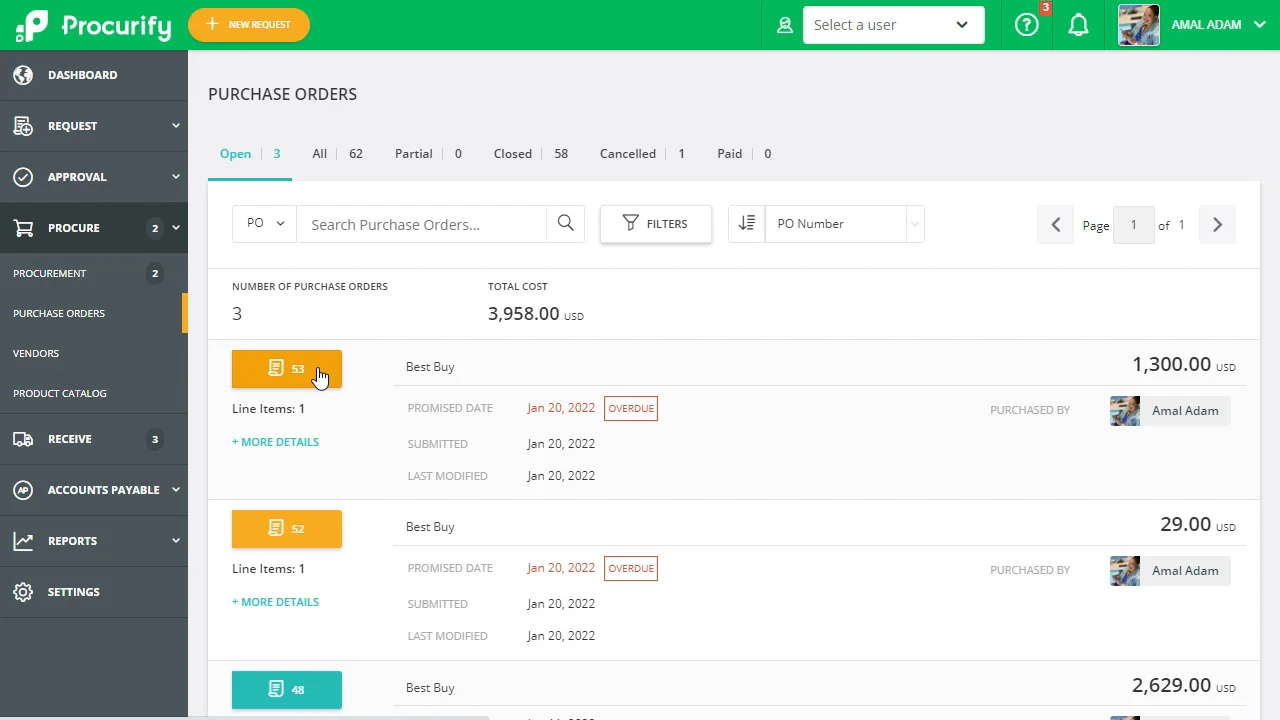Click the Overdue tag on PO 53

click(x=631, y=408)
